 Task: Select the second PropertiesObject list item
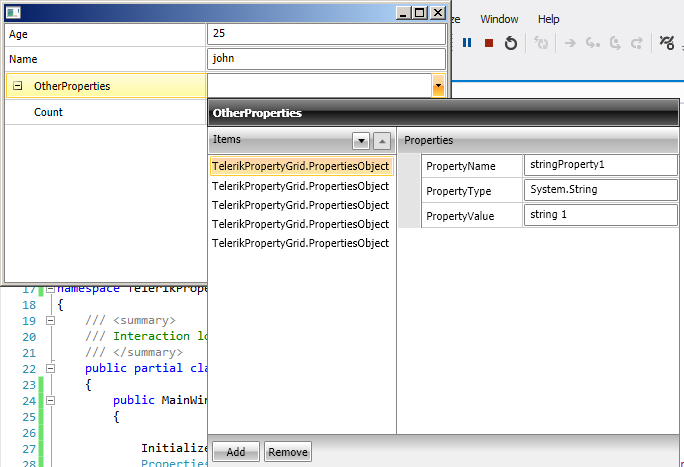click(301, 186)
